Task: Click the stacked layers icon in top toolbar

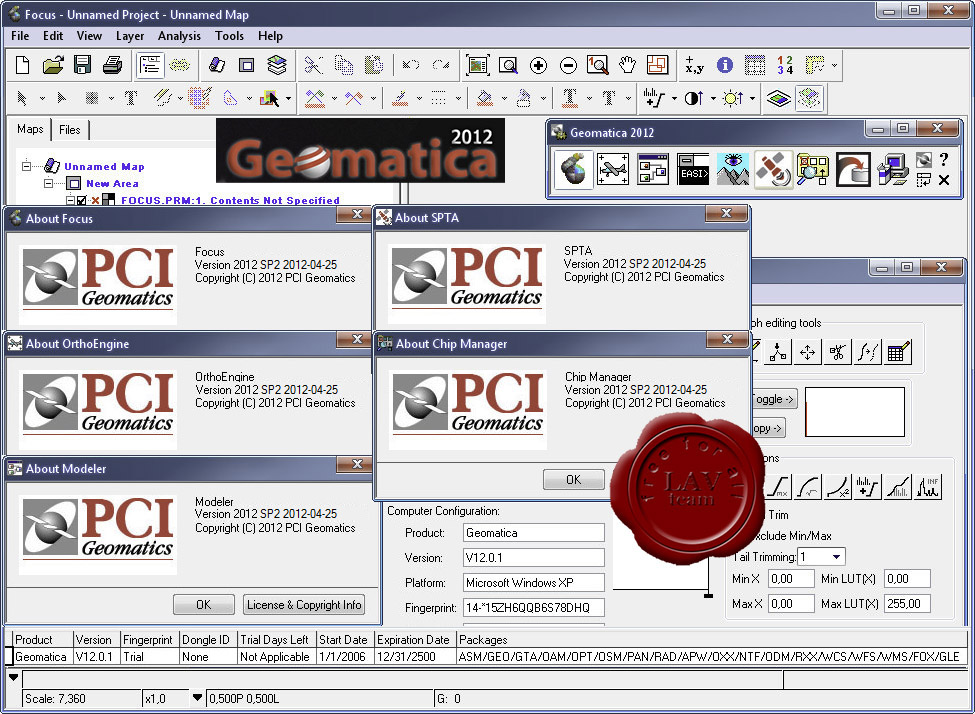Action: (277, 65)
